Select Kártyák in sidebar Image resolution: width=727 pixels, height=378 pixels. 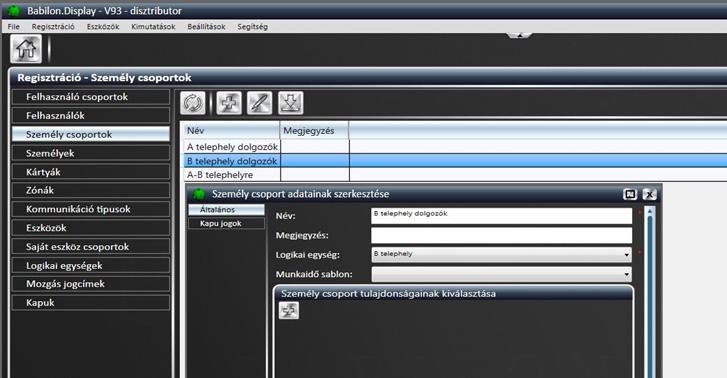click(x=91, y=172)
